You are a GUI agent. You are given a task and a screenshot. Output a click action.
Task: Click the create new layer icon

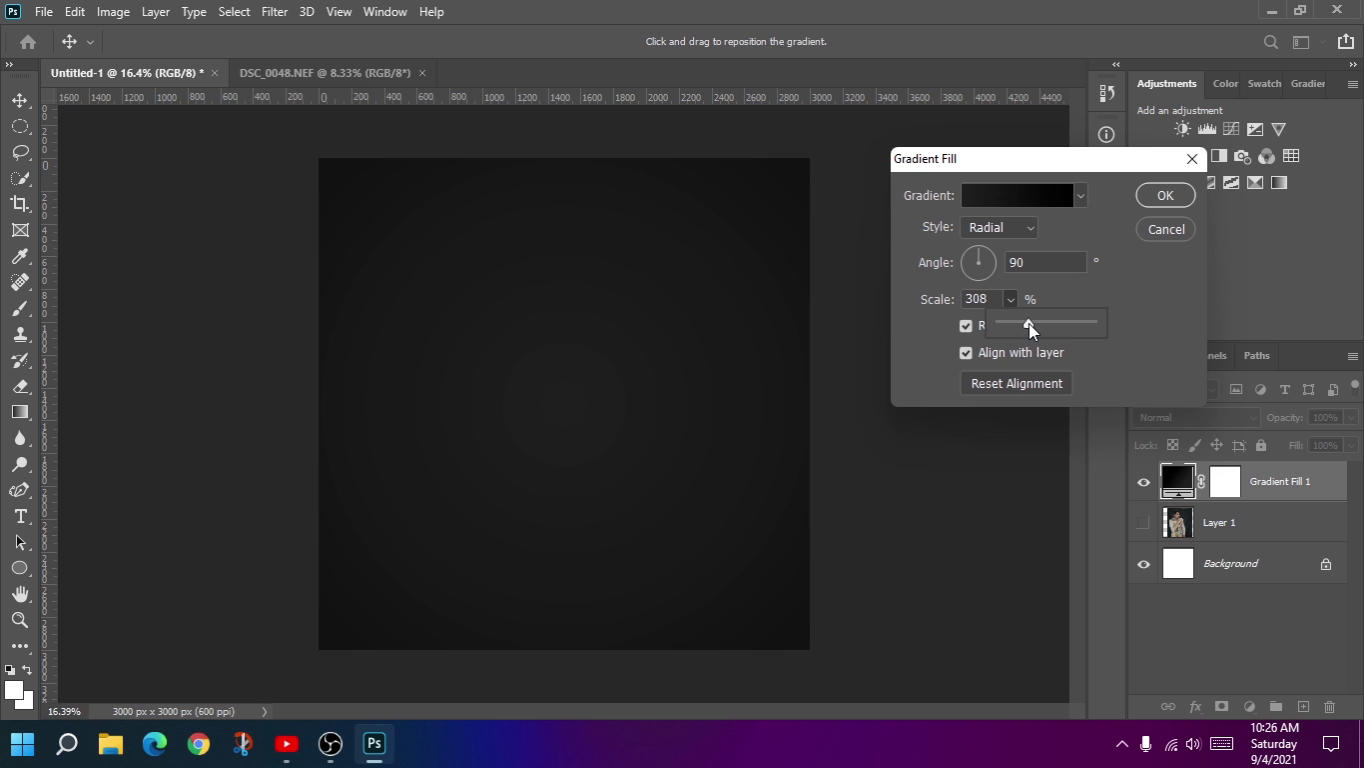(1303, 707)
